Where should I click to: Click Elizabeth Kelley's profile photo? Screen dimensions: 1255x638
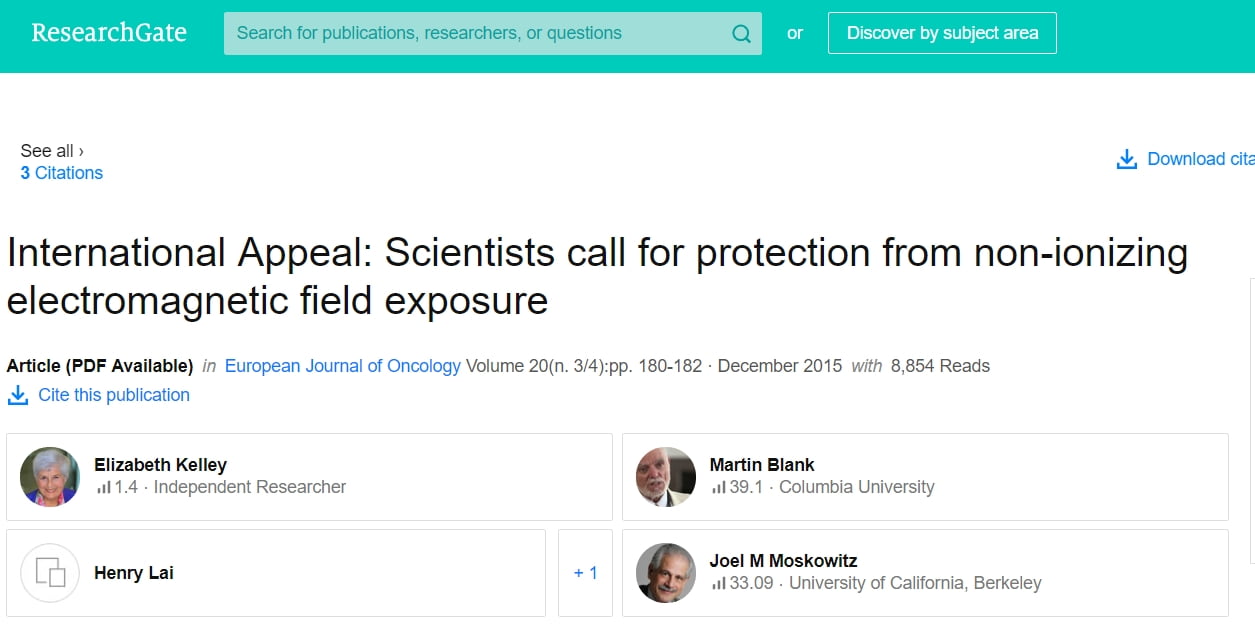click(x=50, y=477)
